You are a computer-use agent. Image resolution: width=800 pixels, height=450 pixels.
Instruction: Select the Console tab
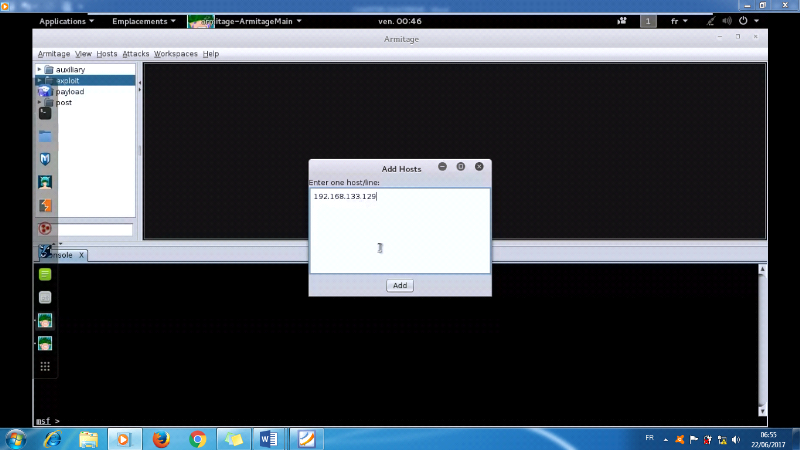(61, 255)
